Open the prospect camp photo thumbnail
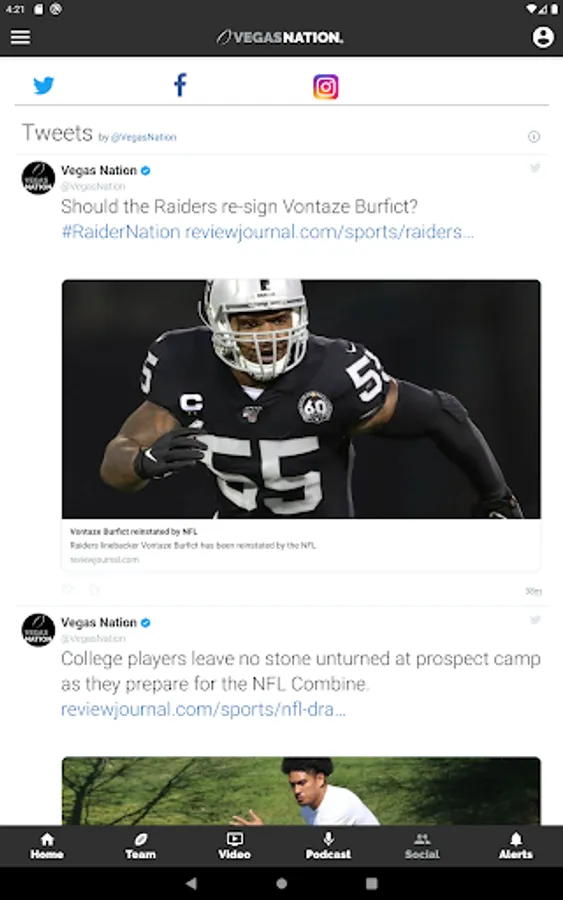Image resolution: width=563 pixels, height=900 pixels. tap(301, 791)
